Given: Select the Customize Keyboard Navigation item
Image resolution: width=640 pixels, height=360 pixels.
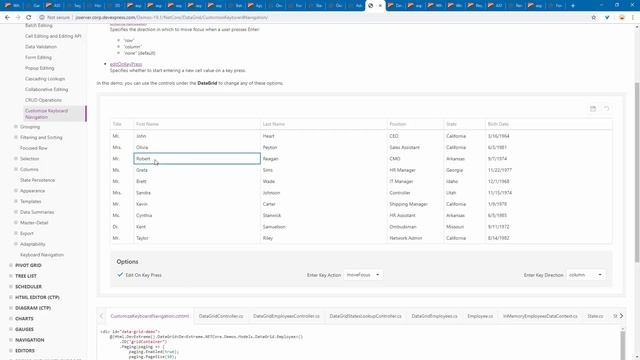Looking at the screenshot, I should coord(54,114).
